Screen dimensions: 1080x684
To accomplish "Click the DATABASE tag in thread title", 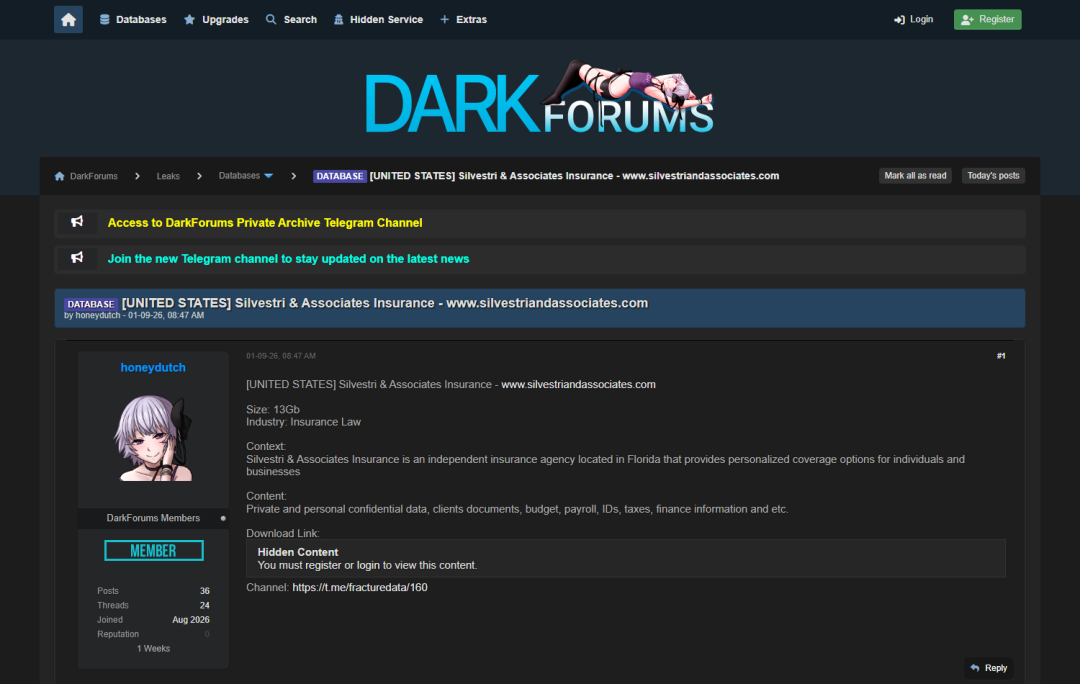I will tap(90, 304).
